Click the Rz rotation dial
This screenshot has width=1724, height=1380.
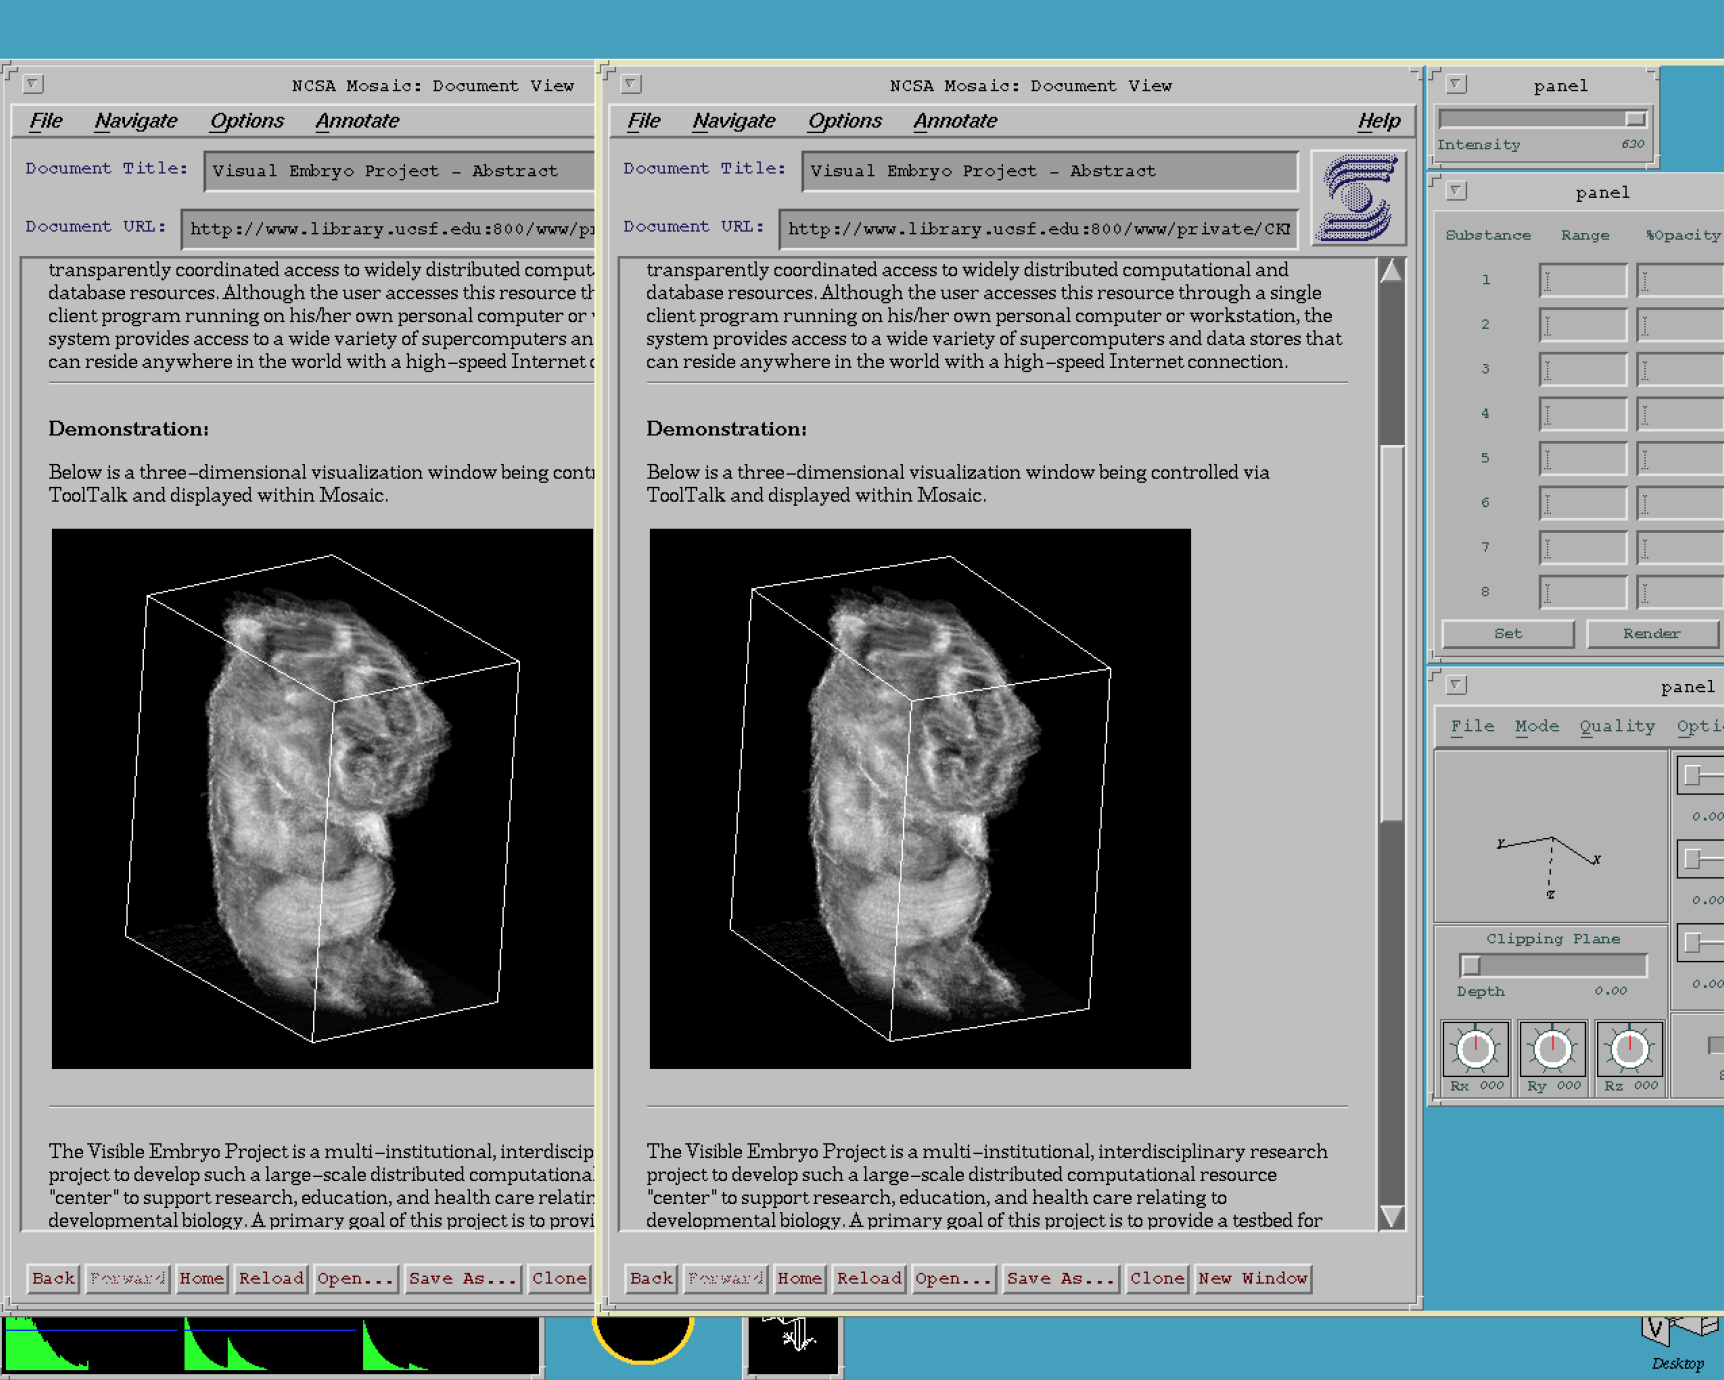click(1629, 1049)
